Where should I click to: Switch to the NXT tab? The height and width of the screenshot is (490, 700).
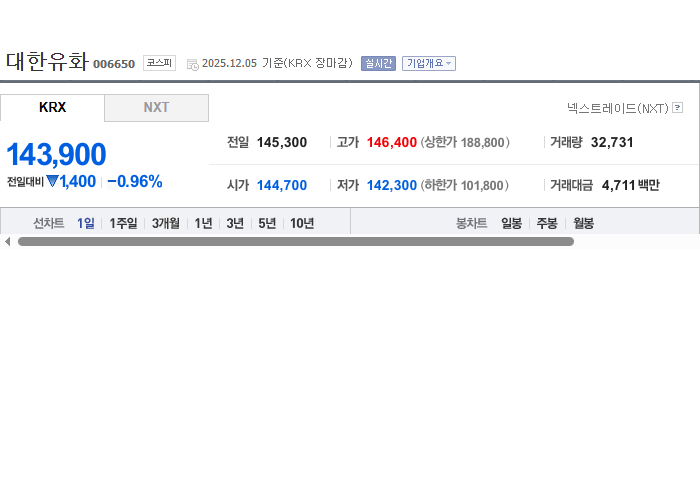156,108
